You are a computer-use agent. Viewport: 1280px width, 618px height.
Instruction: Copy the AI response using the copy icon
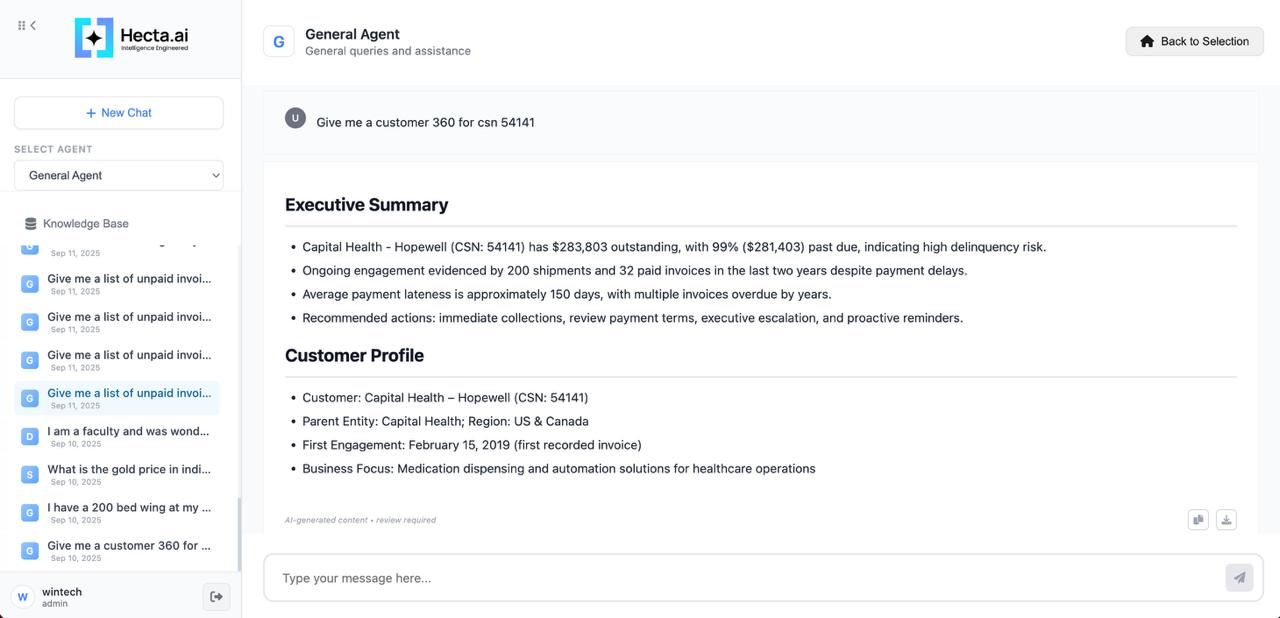click(x=1198, y=520)
